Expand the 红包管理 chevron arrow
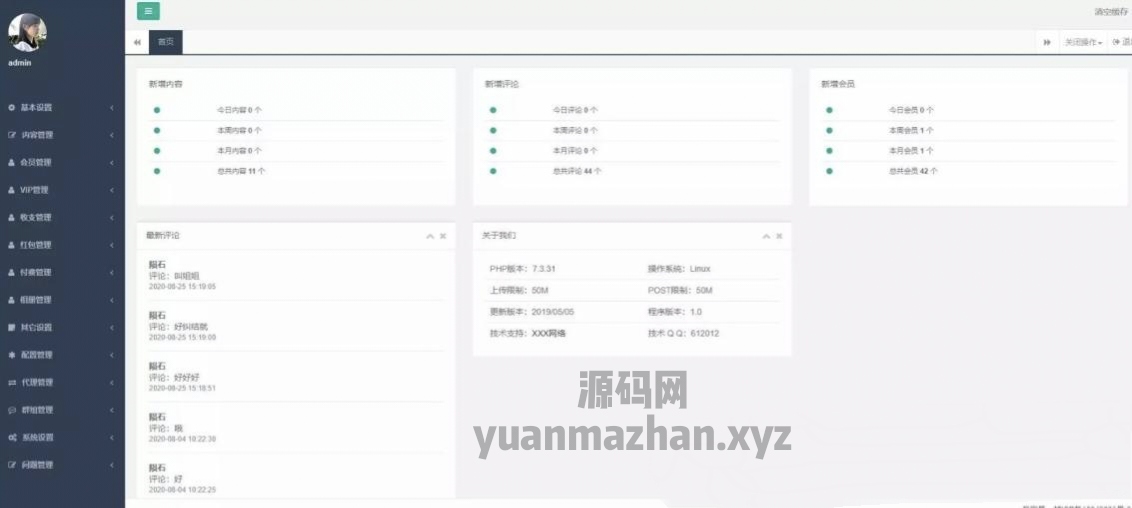 (112, 245)
